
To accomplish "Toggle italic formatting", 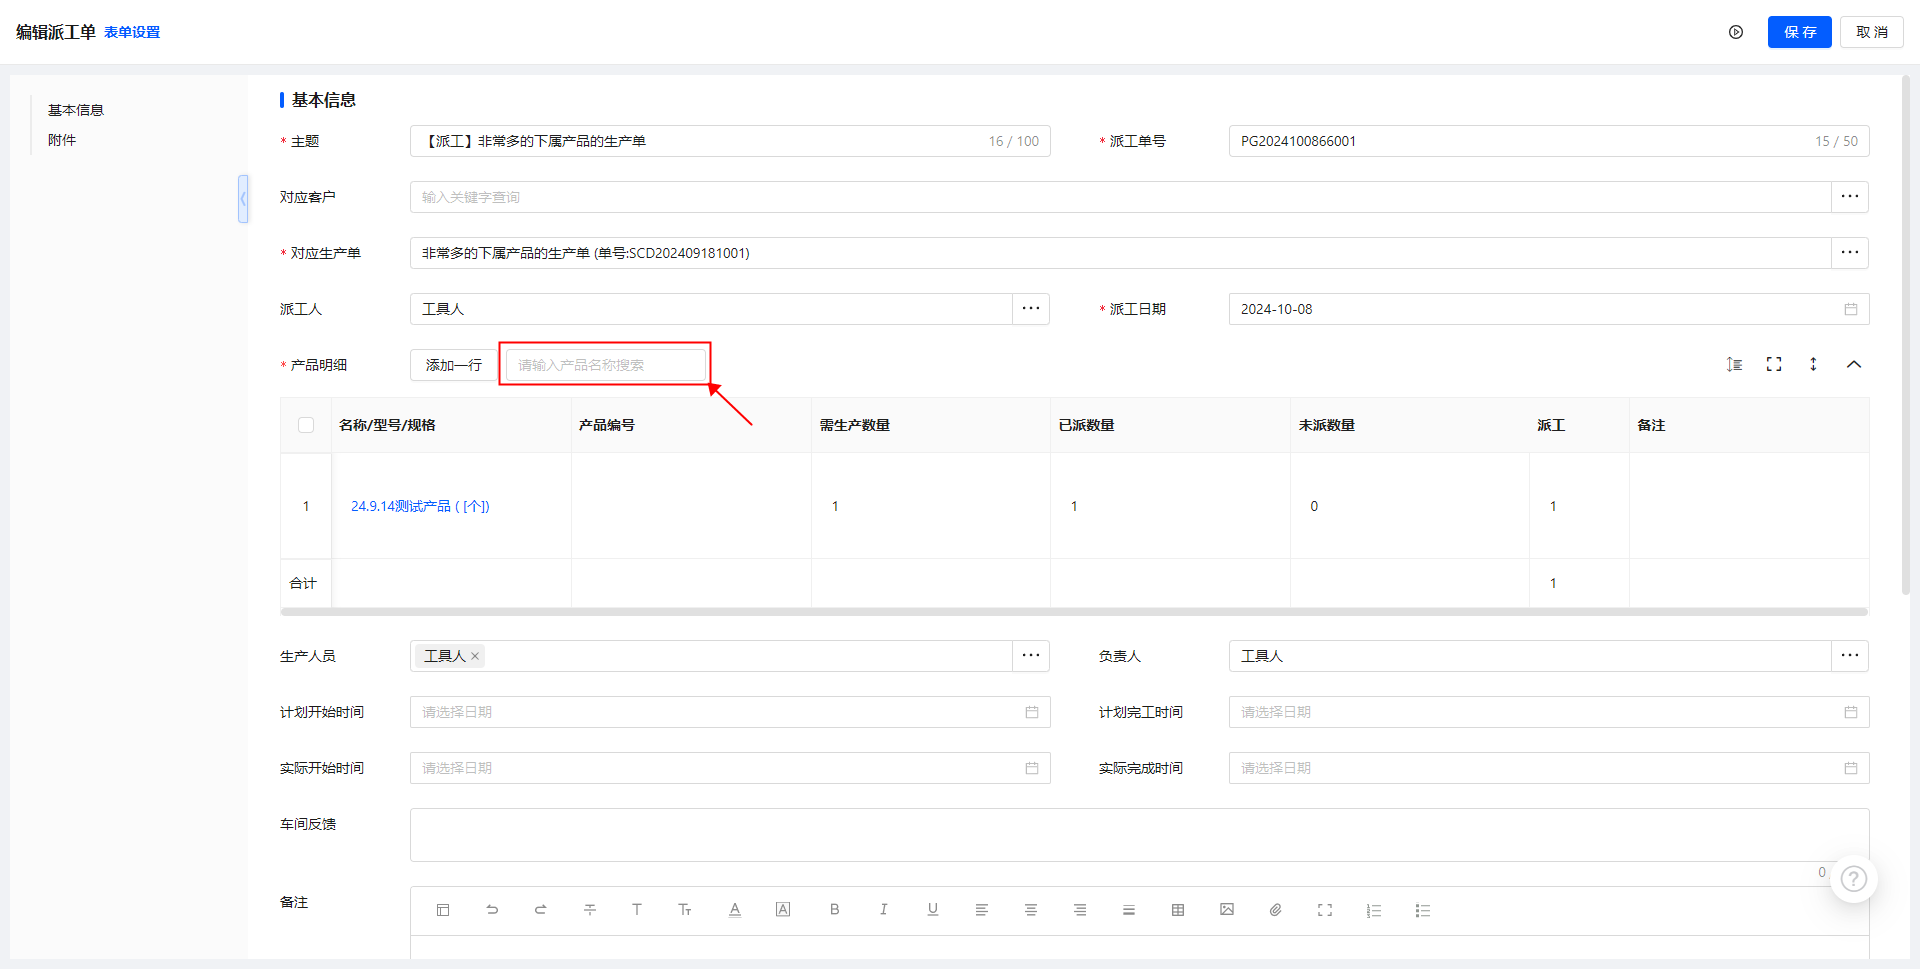I will [x=883, y=910].
